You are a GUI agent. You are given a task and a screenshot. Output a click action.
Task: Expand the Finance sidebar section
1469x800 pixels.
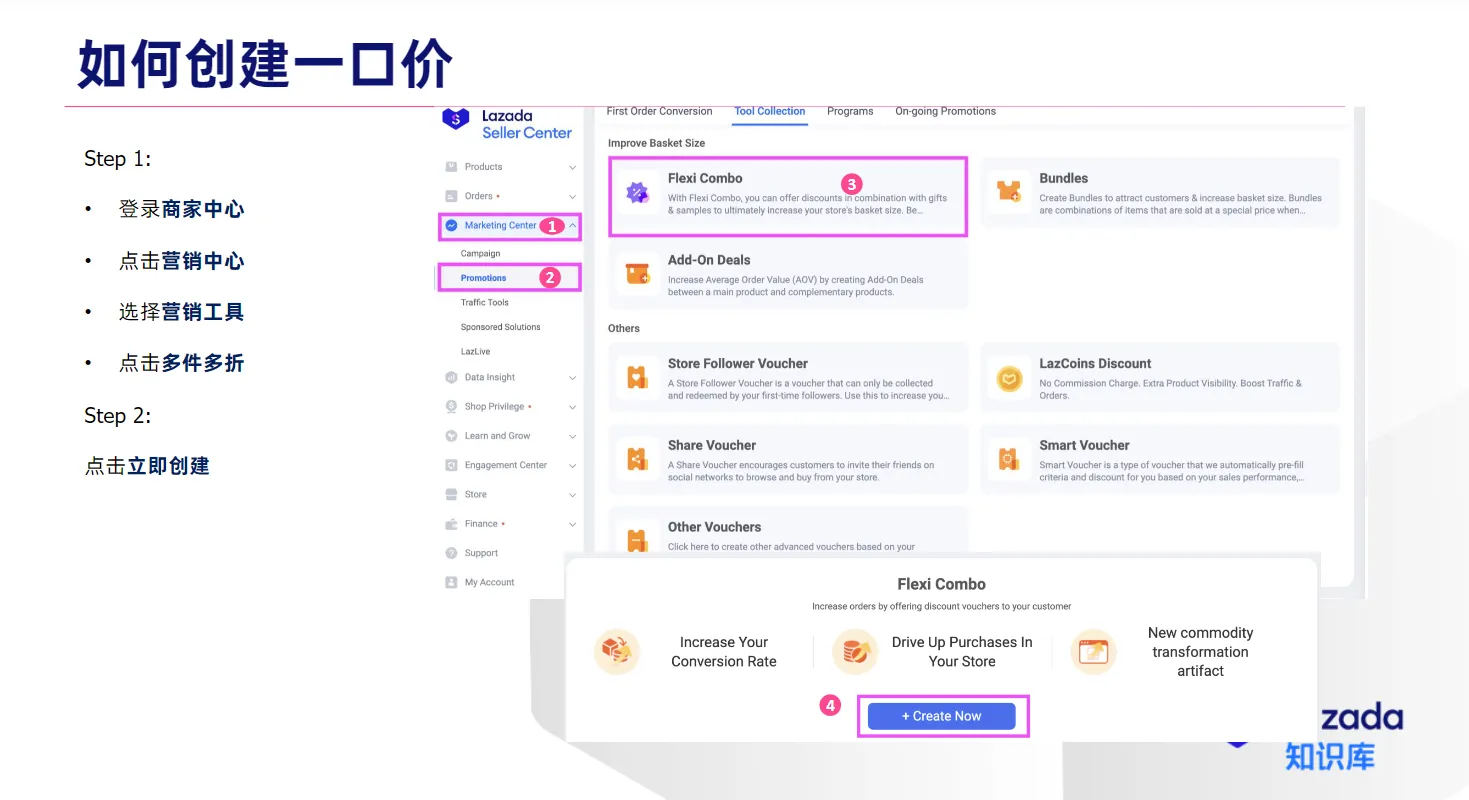[509, 523]
